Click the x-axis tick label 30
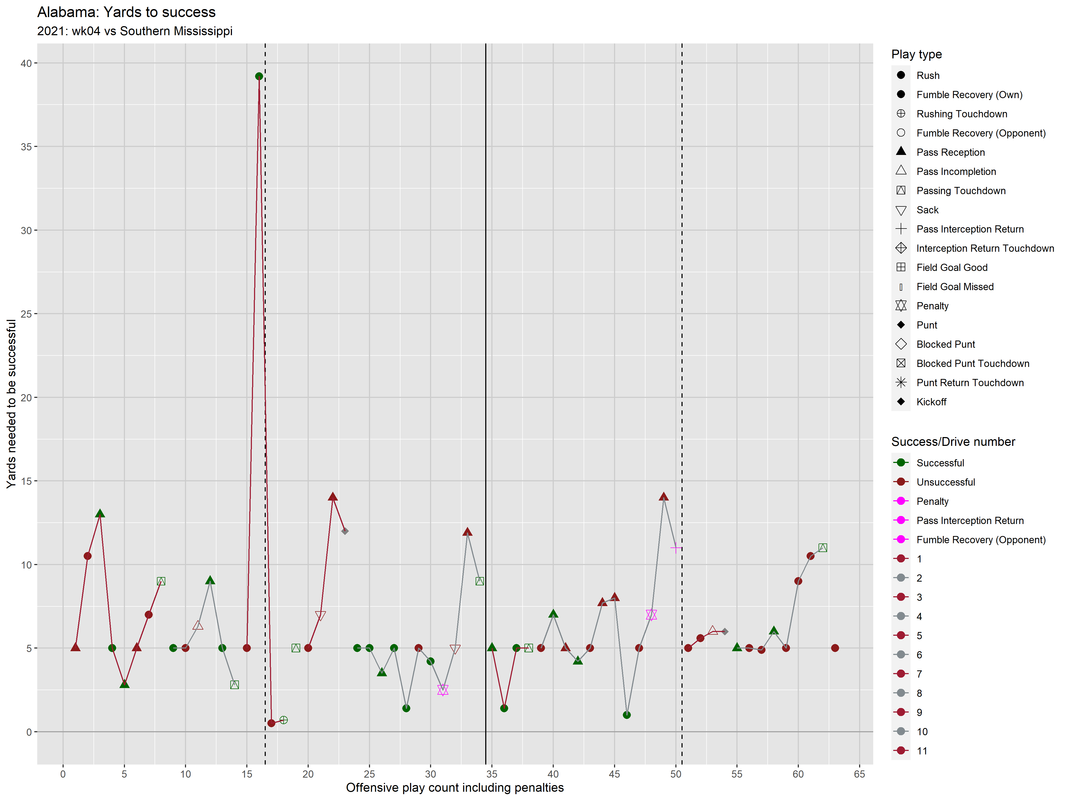Image resolution: width=1067 pixels, height=800 pixels. [431, 773]
